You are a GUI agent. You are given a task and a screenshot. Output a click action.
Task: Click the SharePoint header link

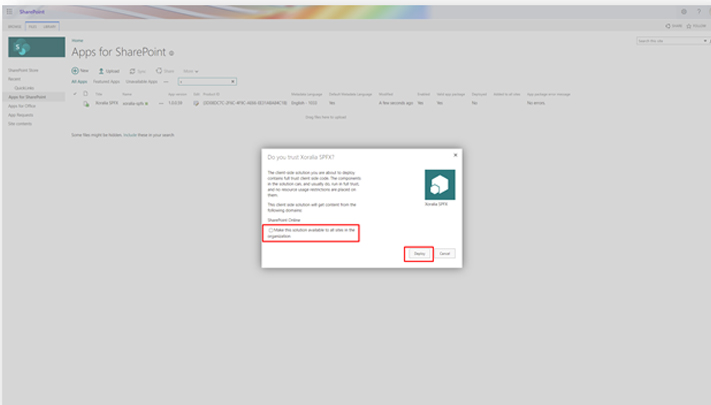coord(32,12)
